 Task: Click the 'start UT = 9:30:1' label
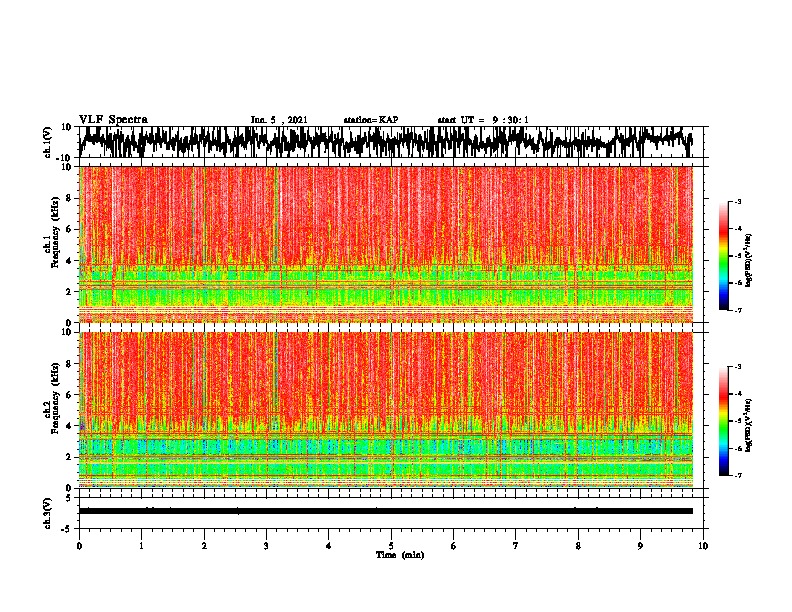tap(483, 120)
